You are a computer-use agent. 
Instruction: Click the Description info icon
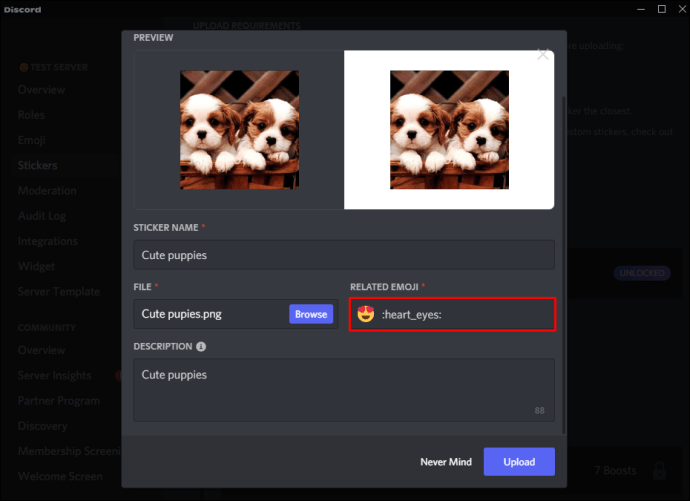click(201, 347)
